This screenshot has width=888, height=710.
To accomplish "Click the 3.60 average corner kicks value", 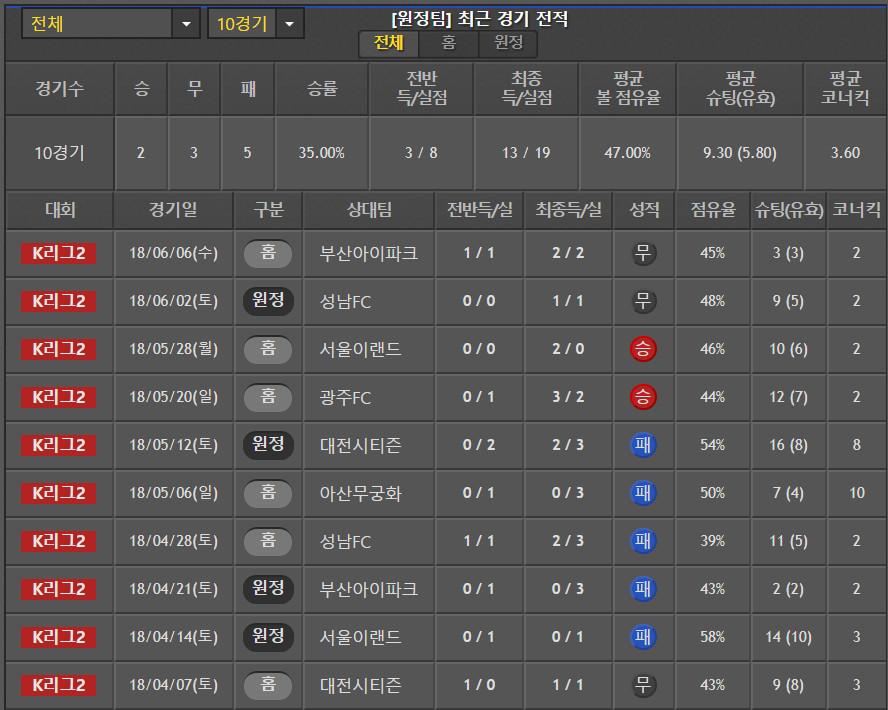I will tap(845, 153).
